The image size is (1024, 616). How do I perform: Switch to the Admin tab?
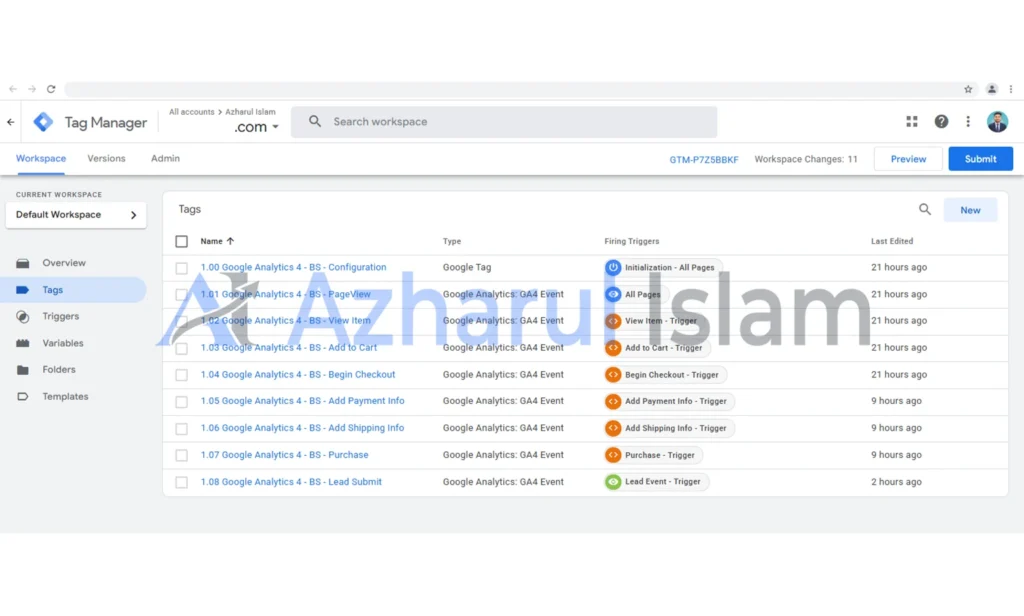(165, 159)
